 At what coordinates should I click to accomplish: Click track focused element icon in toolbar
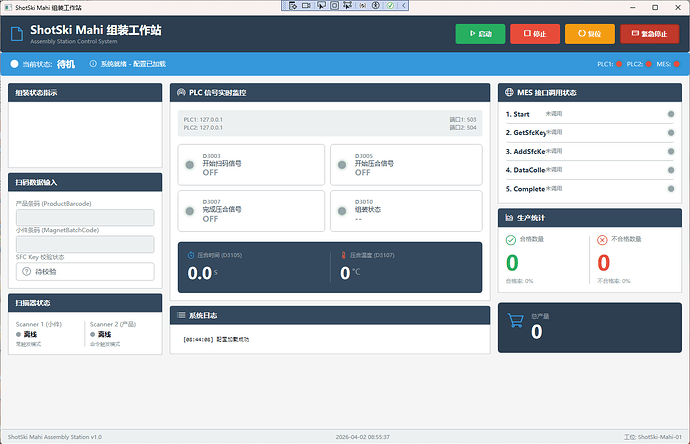tap(348, 6)
